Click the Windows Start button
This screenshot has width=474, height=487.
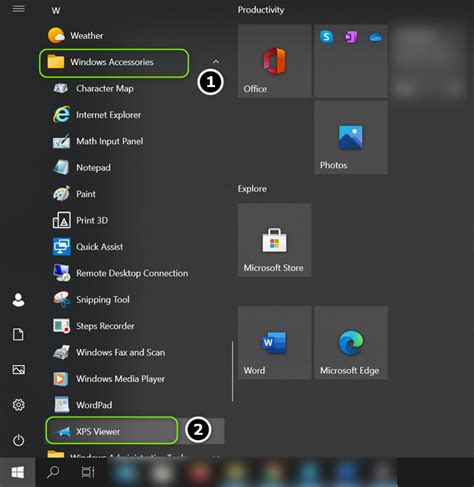(18, 472)
